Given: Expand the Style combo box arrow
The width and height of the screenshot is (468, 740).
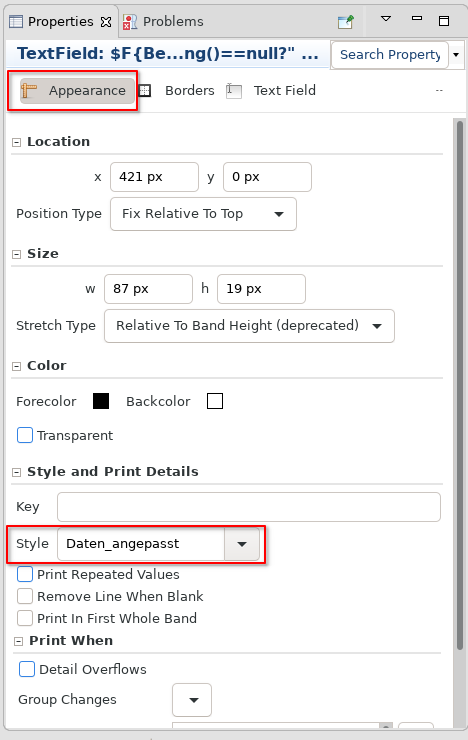Looking at the screenshot, I should 242,544.
